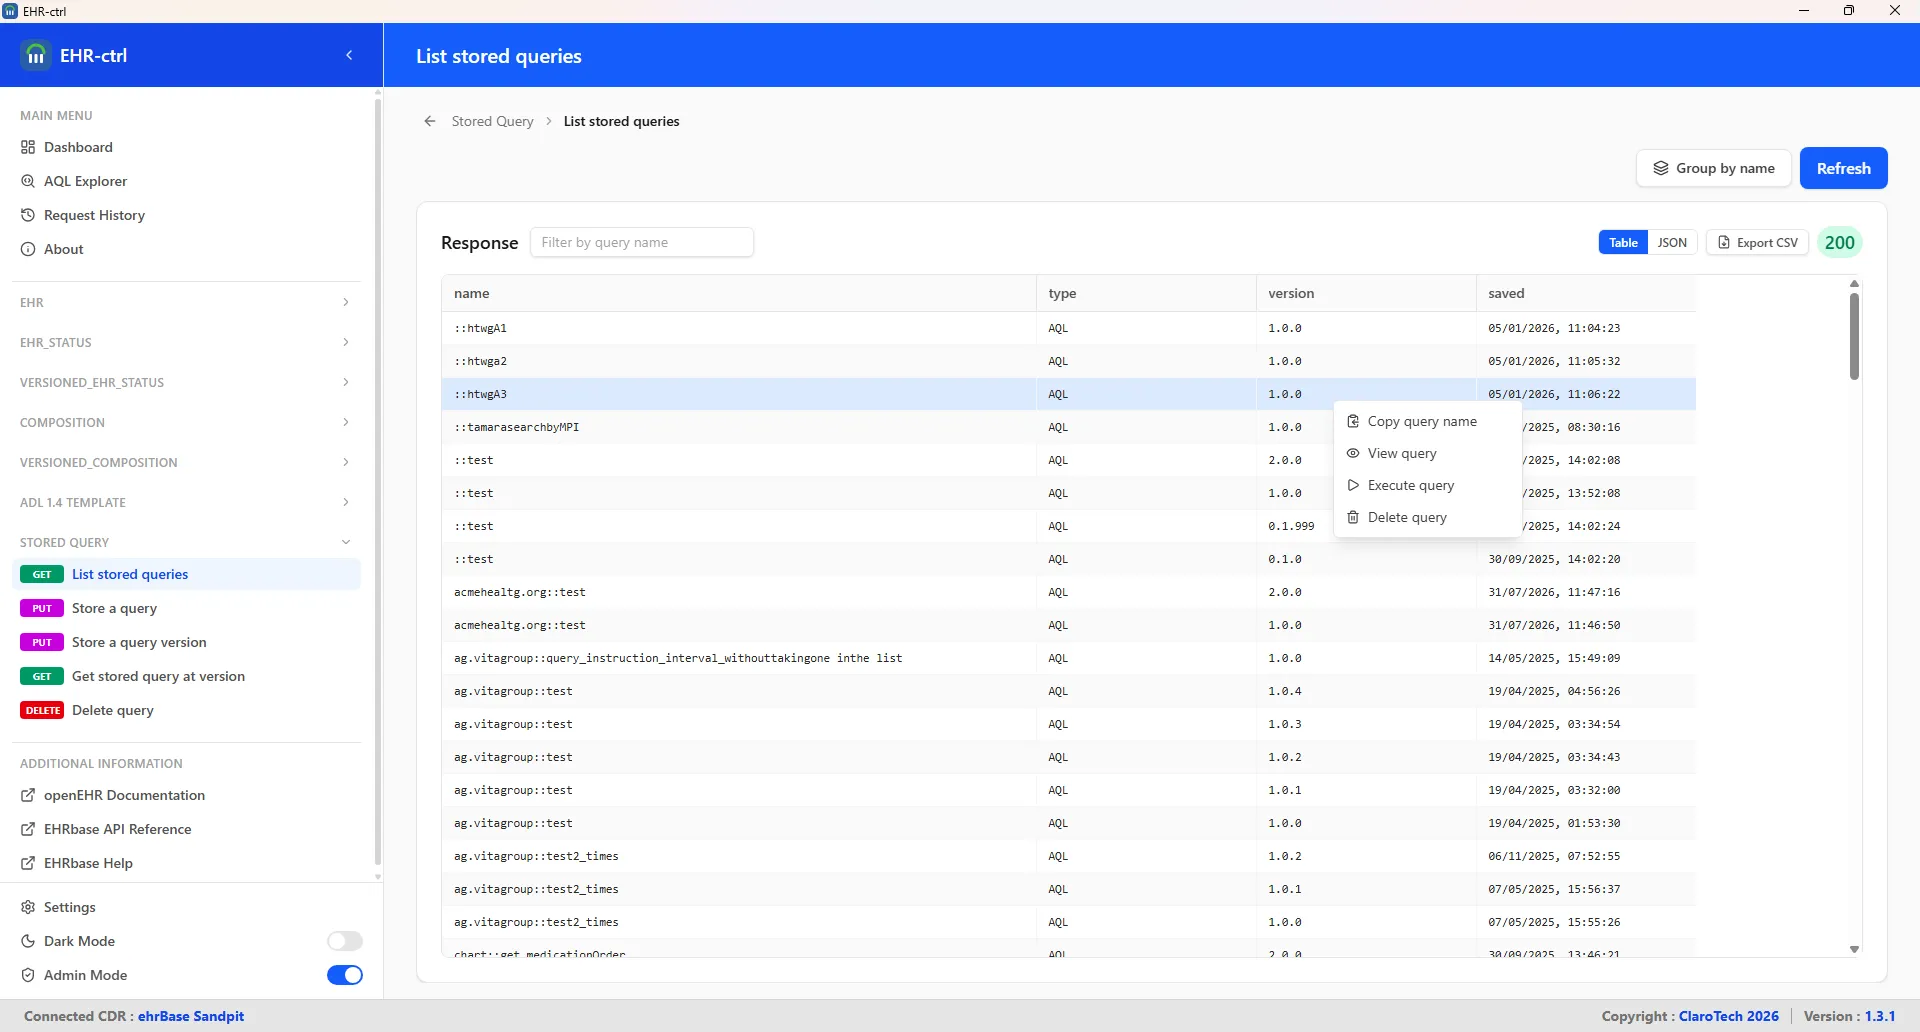
Task: Expand the ADL 1.4 TEMPLATE section
Action: click(186, 502)
